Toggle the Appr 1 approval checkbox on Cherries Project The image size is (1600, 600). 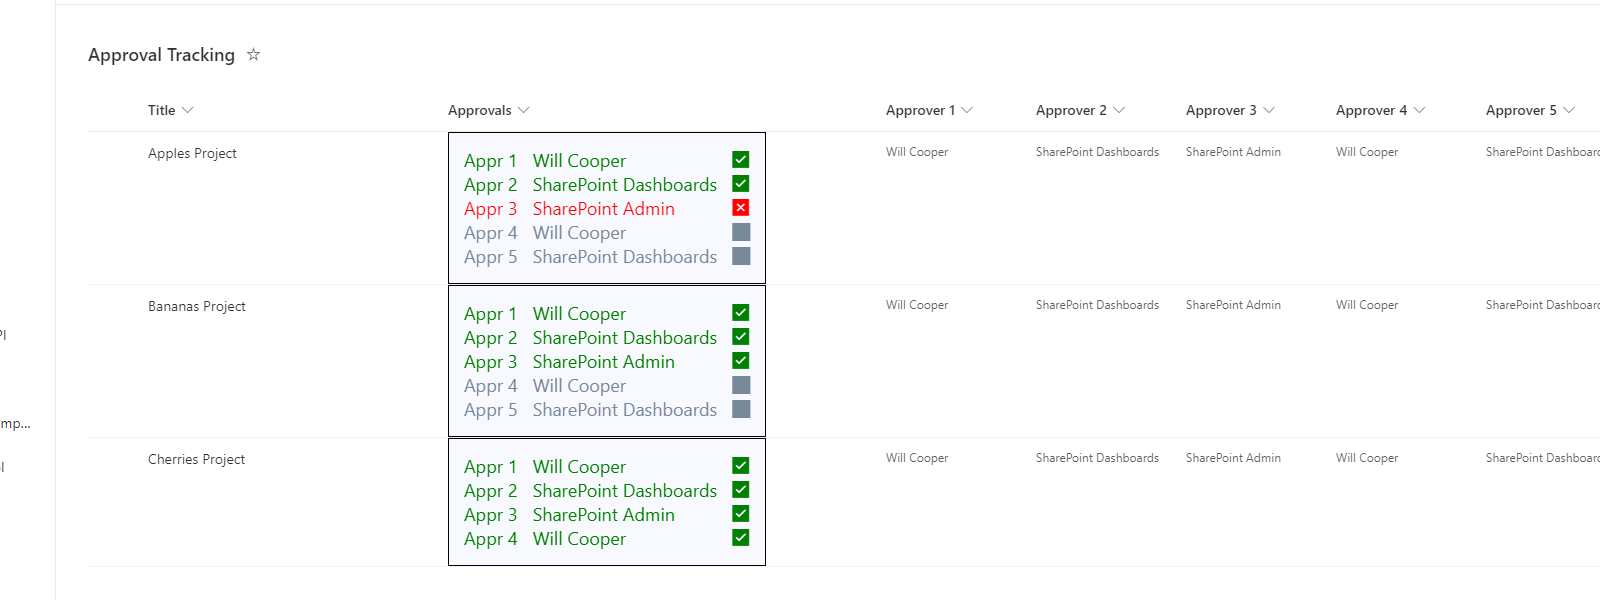pyautogui.click(x=740, y=465)
